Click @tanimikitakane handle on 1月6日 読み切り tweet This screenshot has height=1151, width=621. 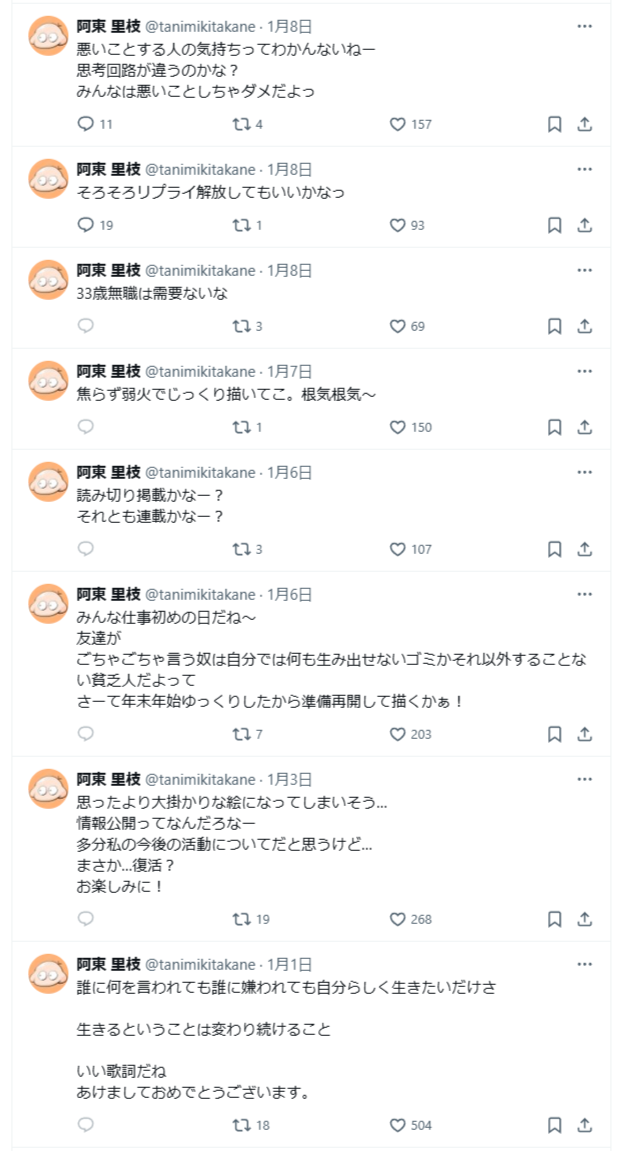201,472
